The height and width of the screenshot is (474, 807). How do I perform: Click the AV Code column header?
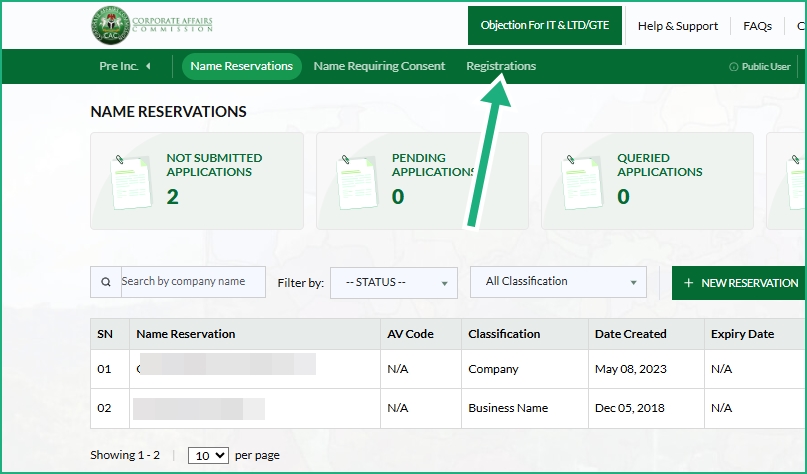coord(421,334)
